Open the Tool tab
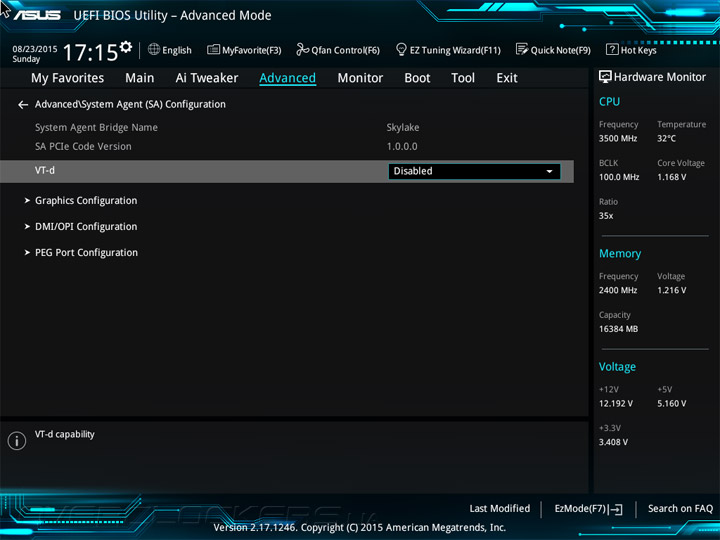Screen dimensions: 720x540 pyautogui.click(x=463, y=78)
